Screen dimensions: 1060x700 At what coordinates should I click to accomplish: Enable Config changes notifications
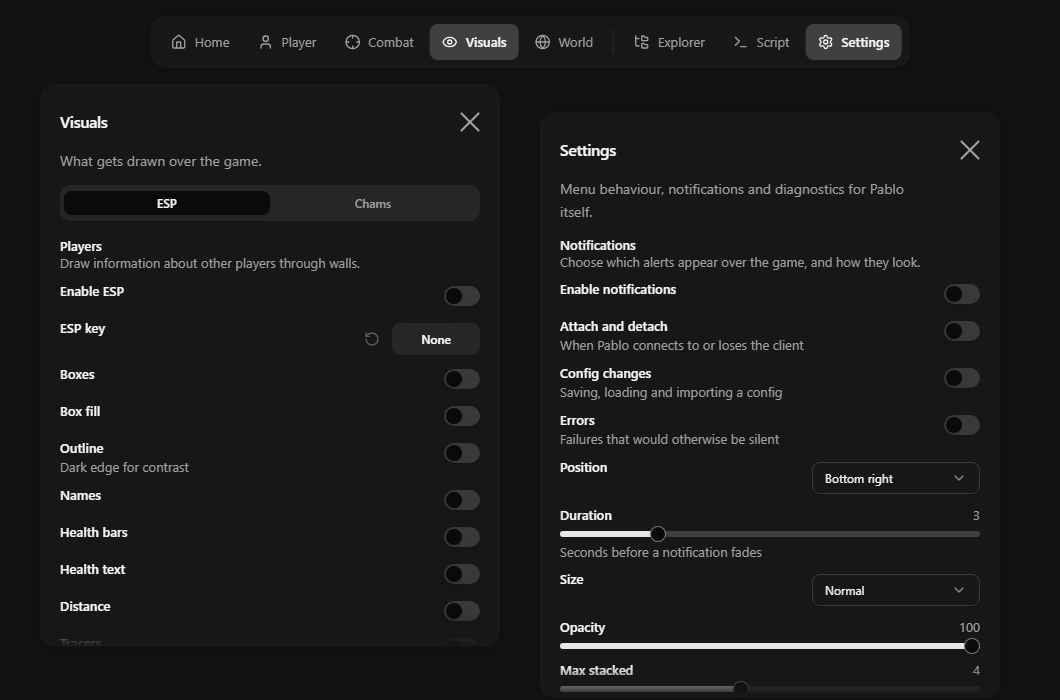tap(962, 378)
